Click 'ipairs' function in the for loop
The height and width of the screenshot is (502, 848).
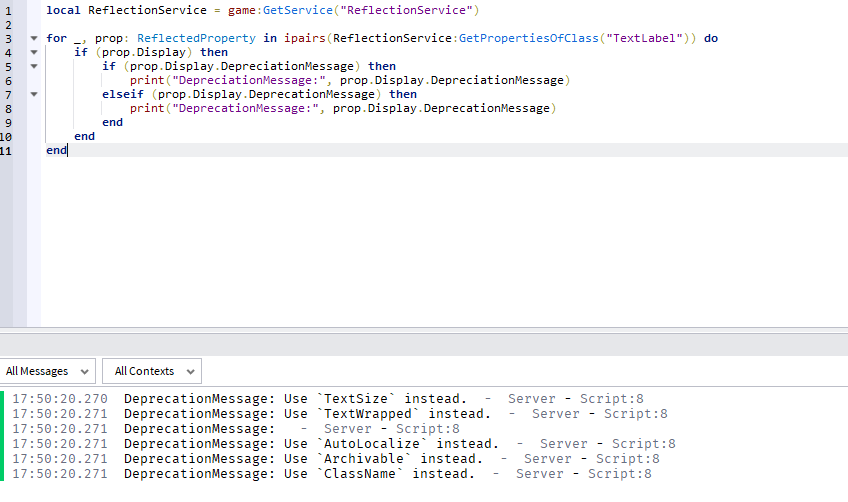click(x=305, y=38)
